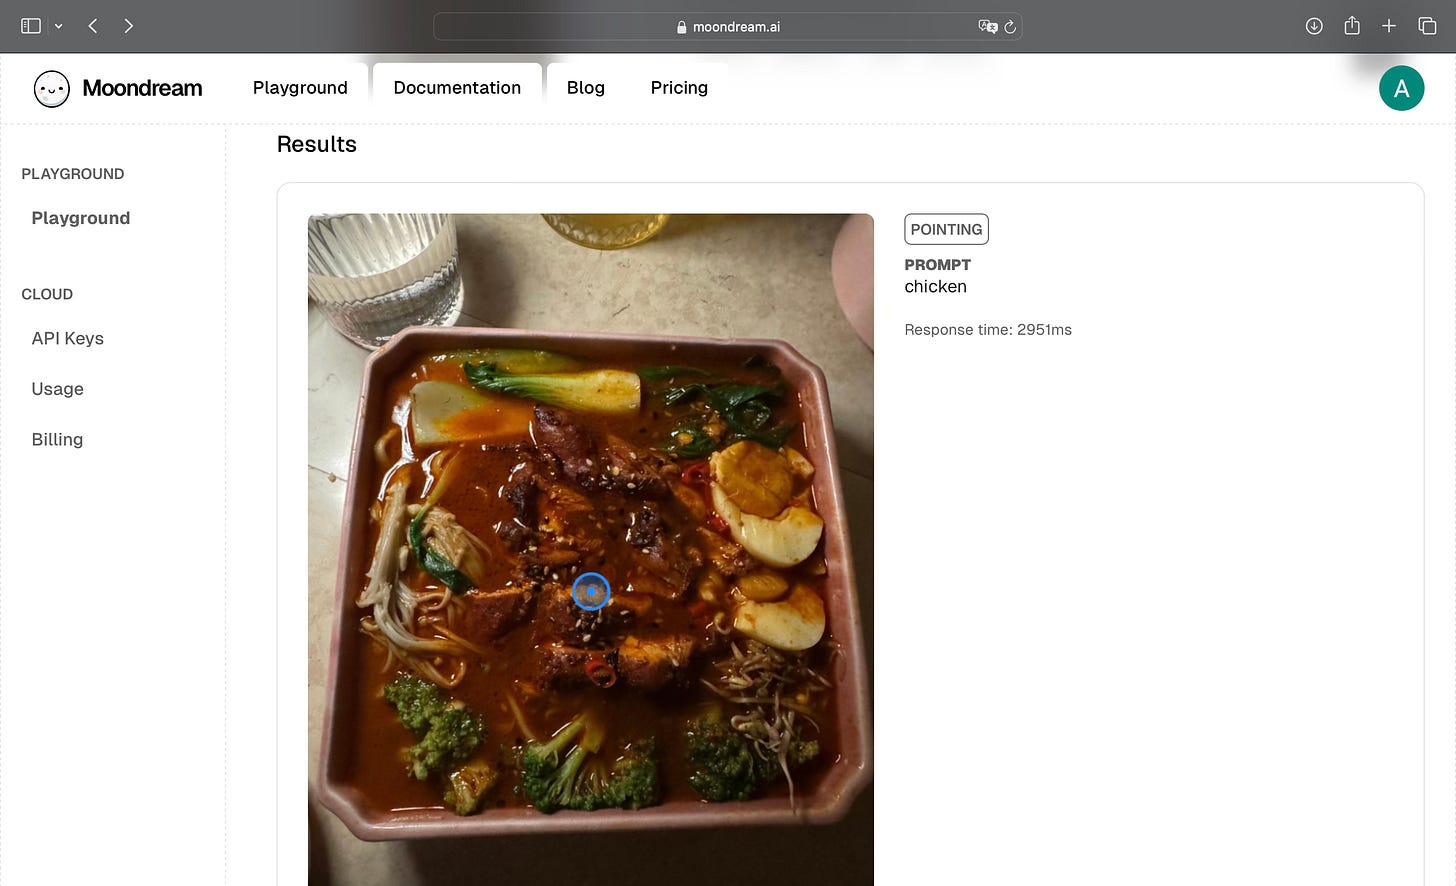The image size is (1456, 886).
Task: Open the green account avatar A
Action: pos(1401,88)
